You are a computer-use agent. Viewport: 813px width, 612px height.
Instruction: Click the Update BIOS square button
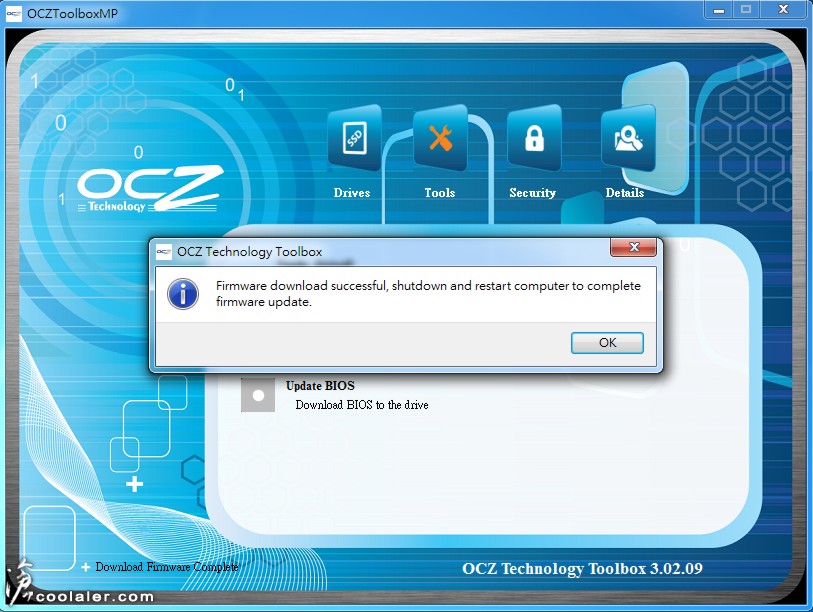point(258,395)
